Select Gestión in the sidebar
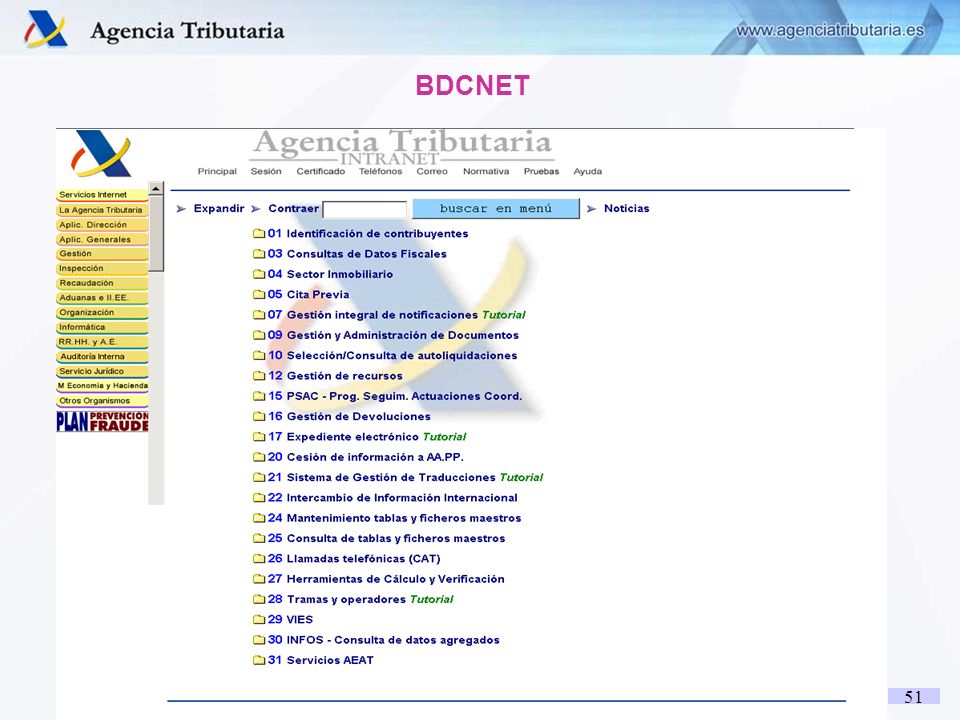This screenshot has width=960, height=720. [x=102, y=253]
